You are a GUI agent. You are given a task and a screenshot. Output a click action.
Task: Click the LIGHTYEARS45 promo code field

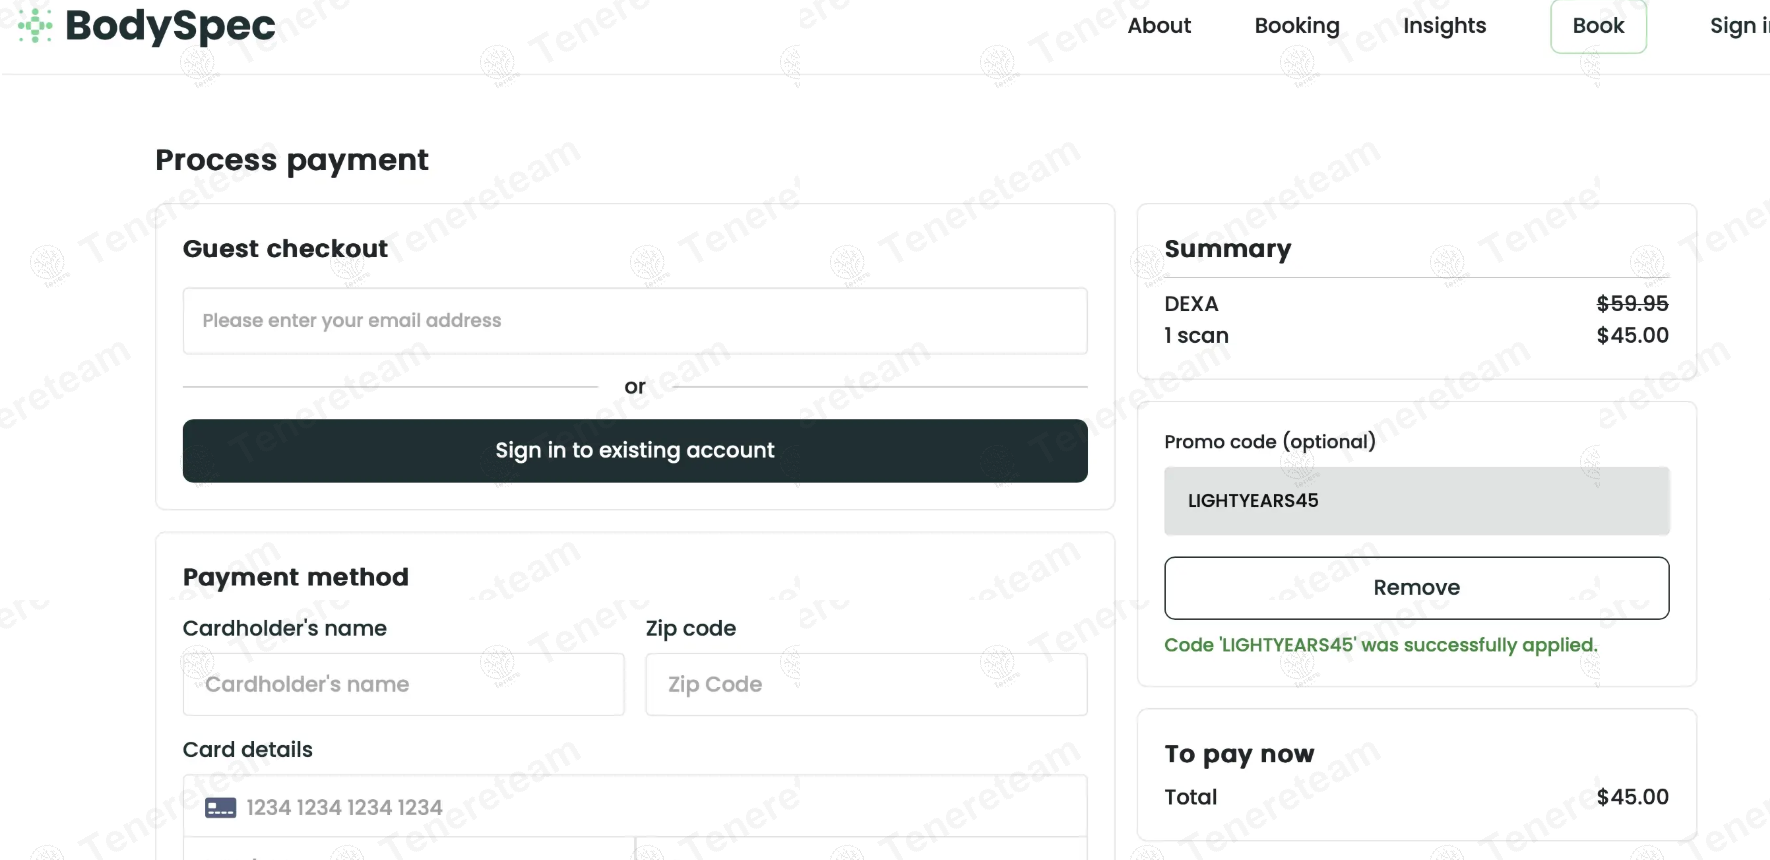(1416, 501)
